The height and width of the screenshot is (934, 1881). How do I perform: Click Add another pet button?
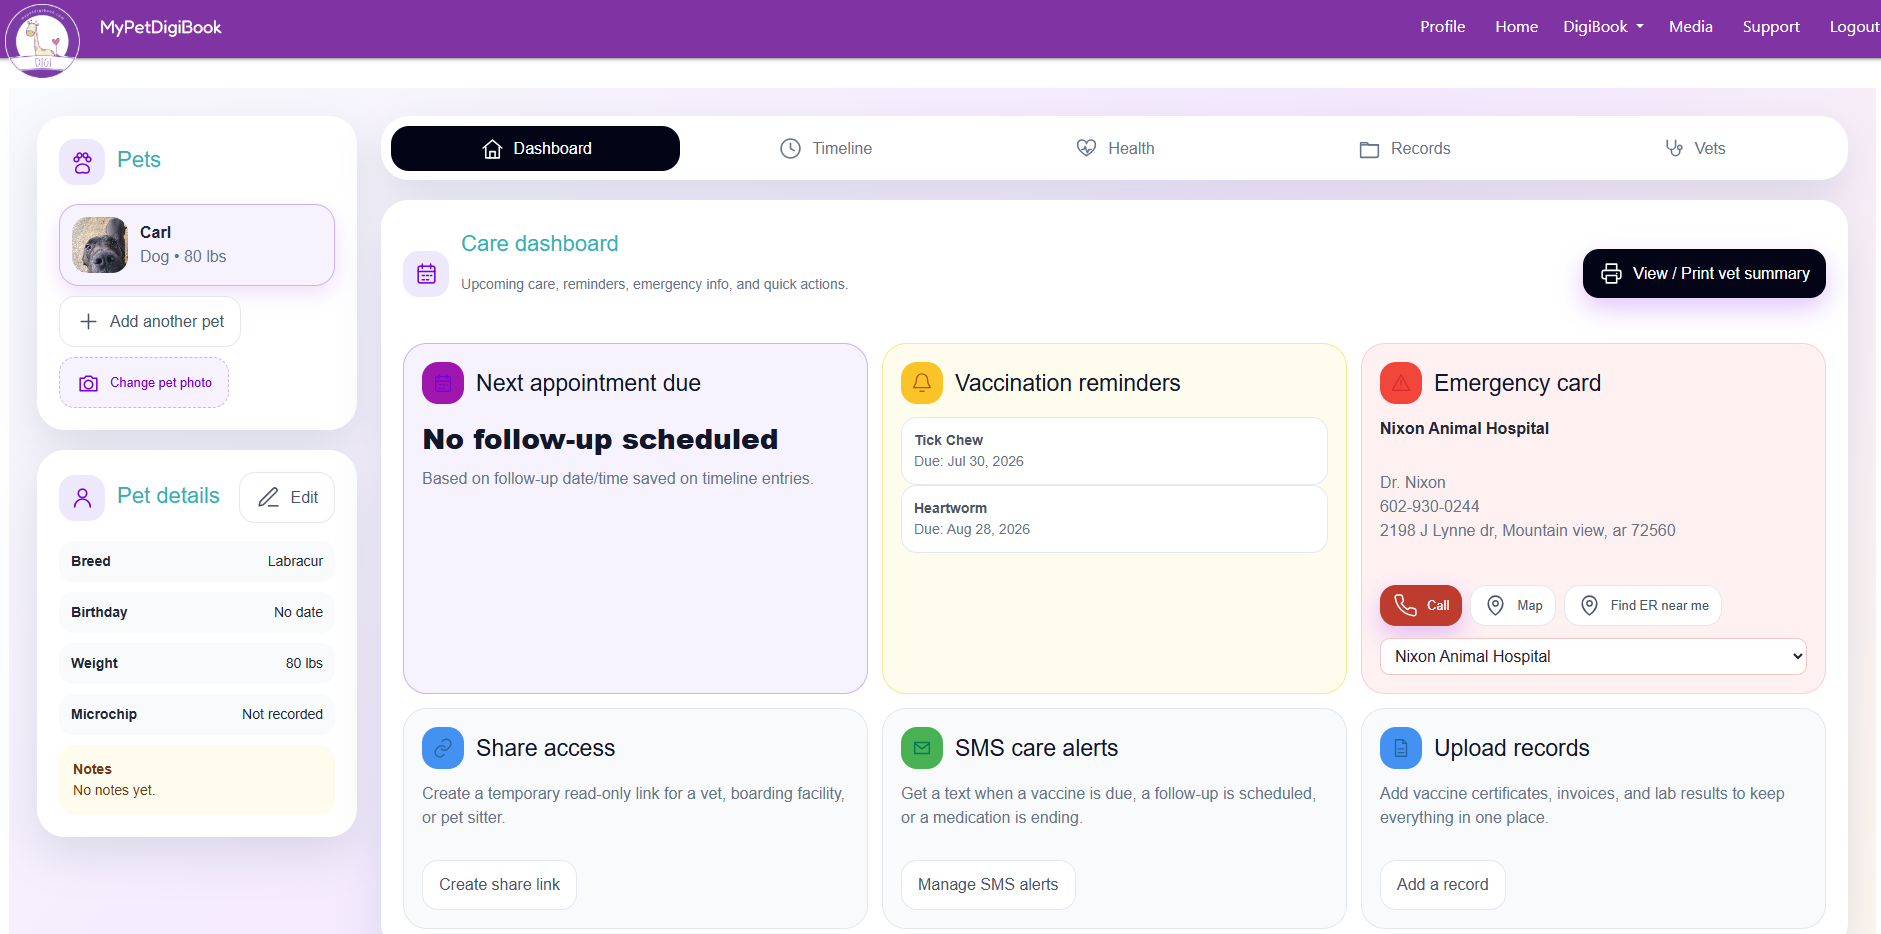[x=150, y=322]
